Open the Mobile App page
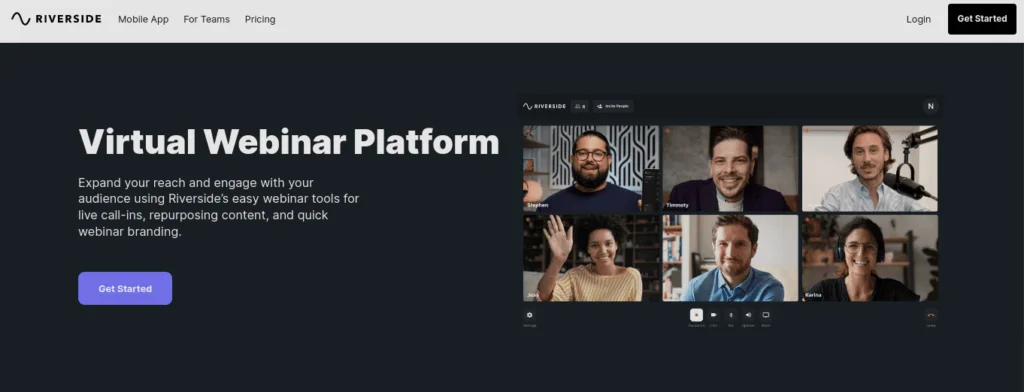This screenshot has width=1024, height=392. 143,20
